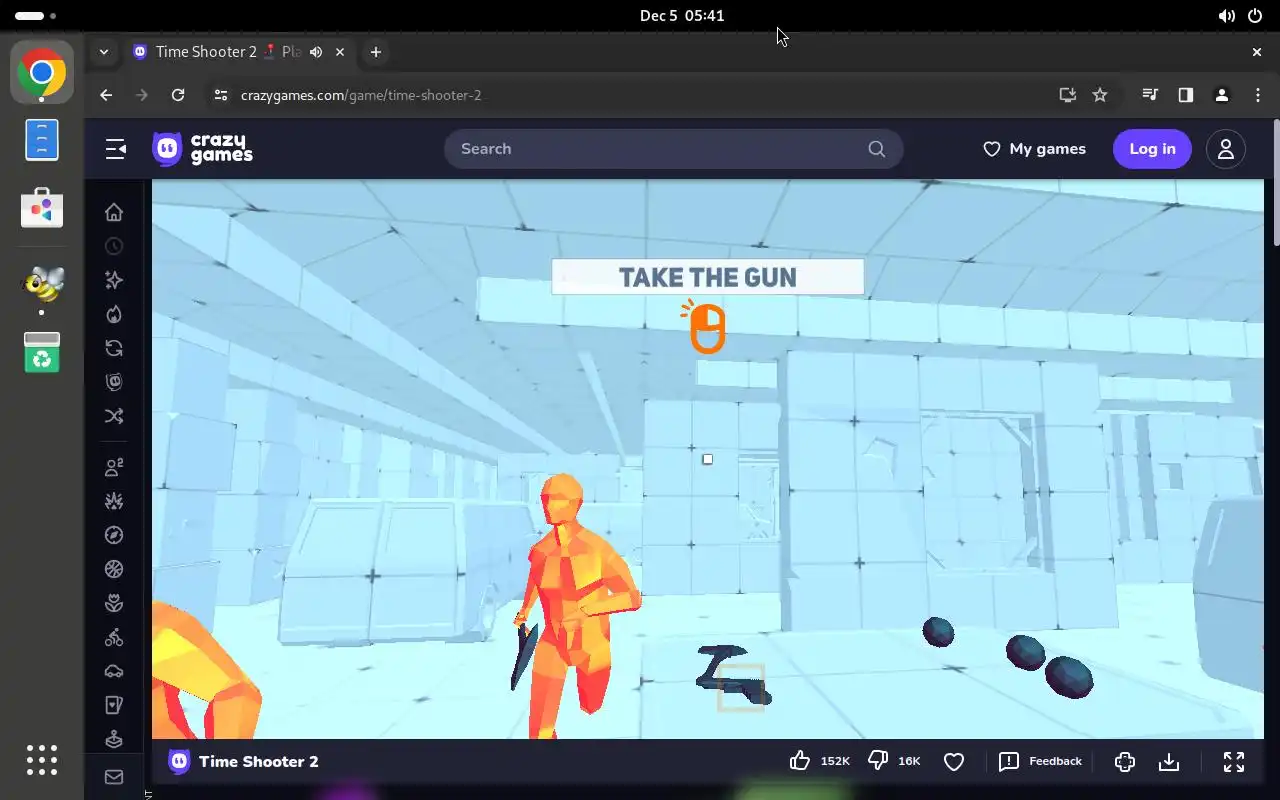Open Bike games cyclist icon
The image size is (1280, 800).
pos(114,637)
